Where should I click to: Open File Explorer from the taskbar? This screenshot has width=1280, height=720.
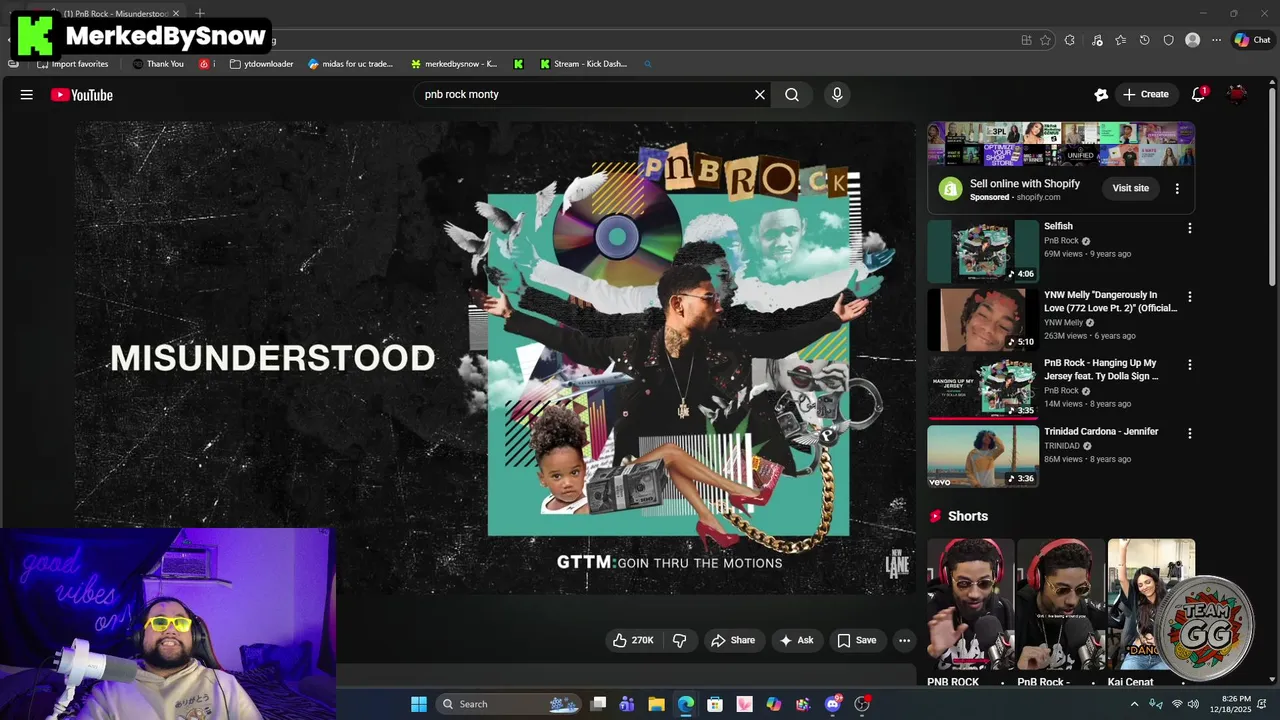656,704
